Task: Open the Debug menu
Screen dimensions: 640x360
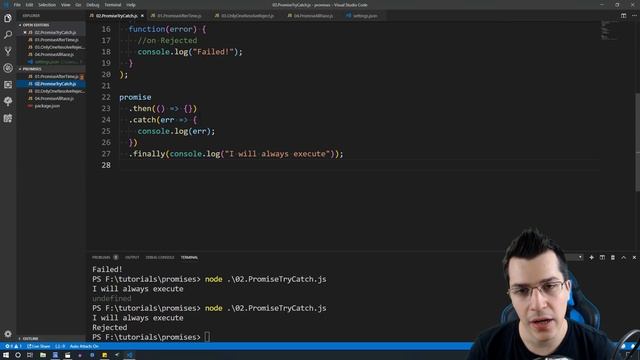Action: [93, 5]
